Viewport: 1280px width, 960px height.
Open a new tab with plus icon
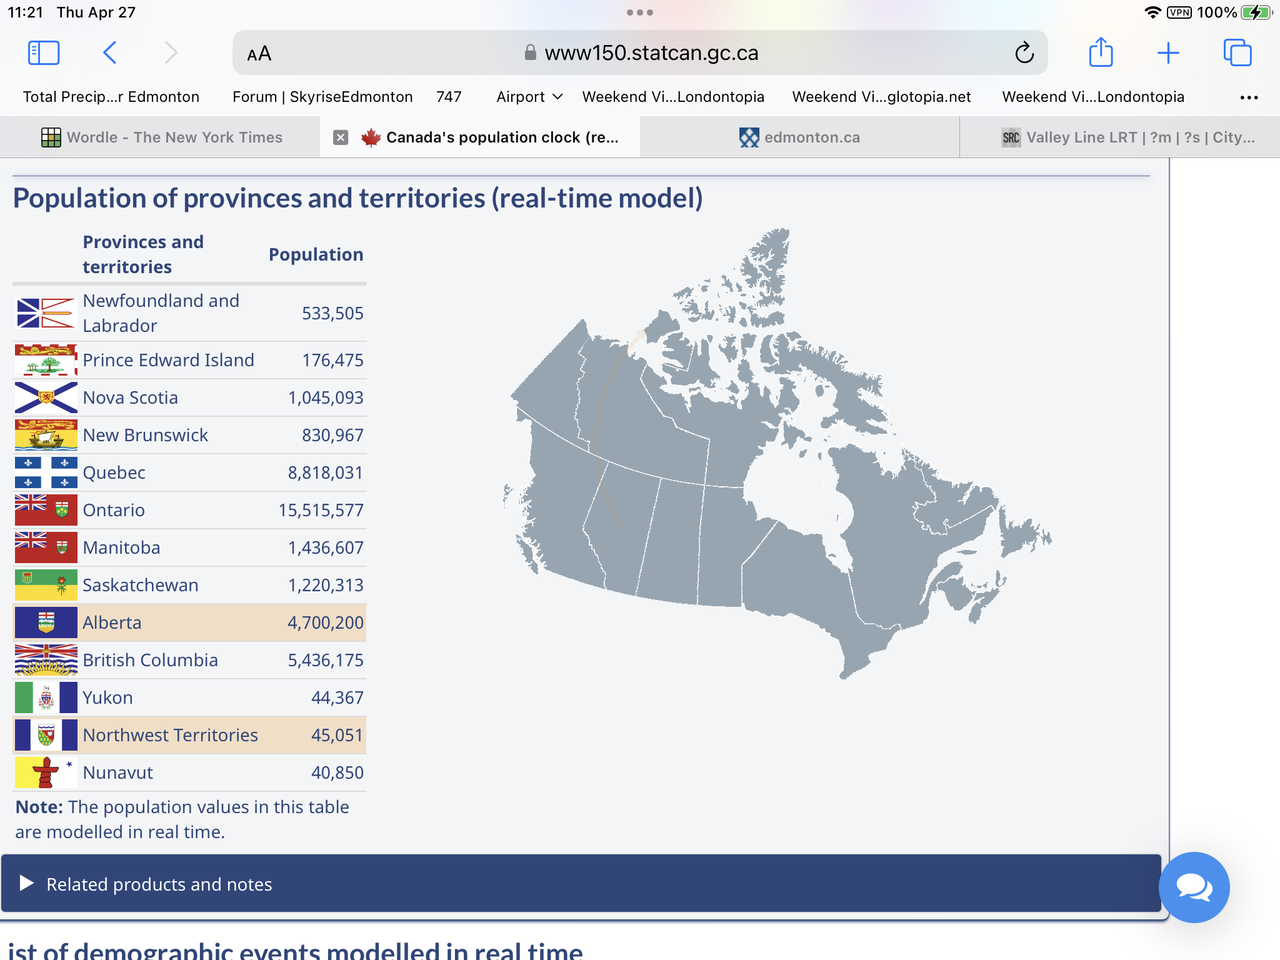[x=1168, y=53]
